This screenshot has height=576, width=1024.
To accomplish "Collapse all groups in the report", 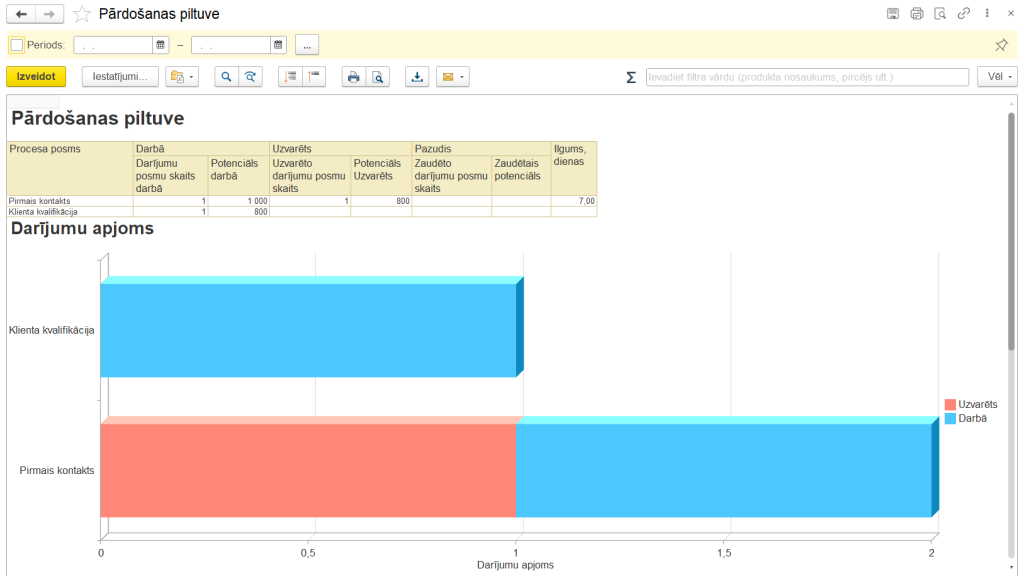I will point(314,77).
